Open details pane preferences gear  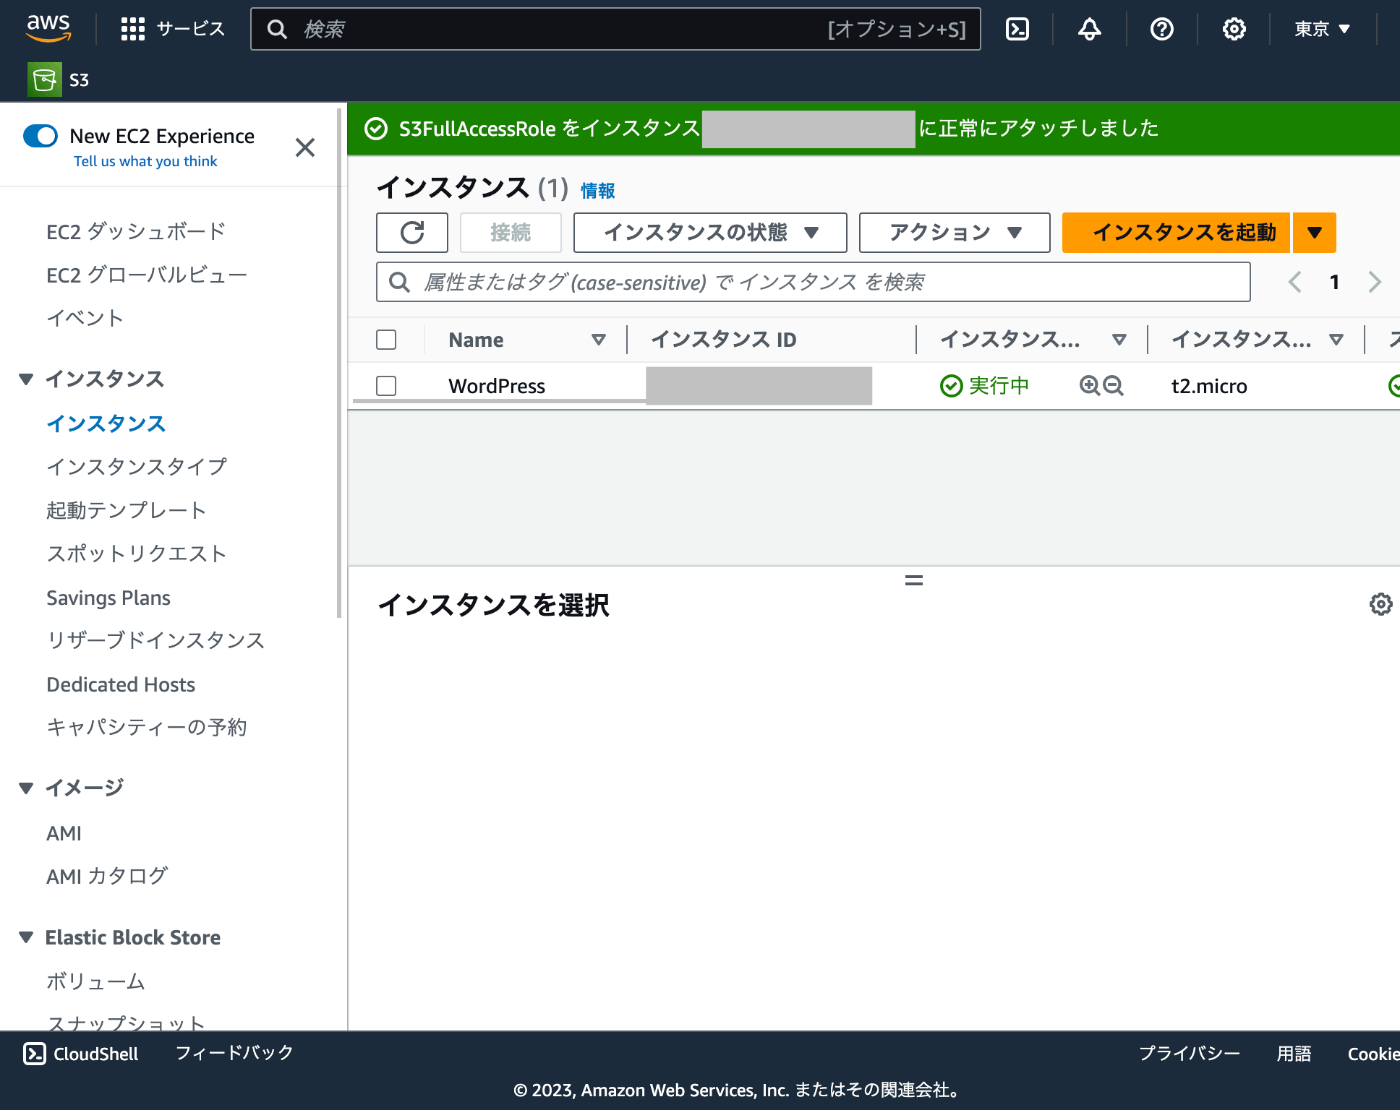tap(1381, 604)
